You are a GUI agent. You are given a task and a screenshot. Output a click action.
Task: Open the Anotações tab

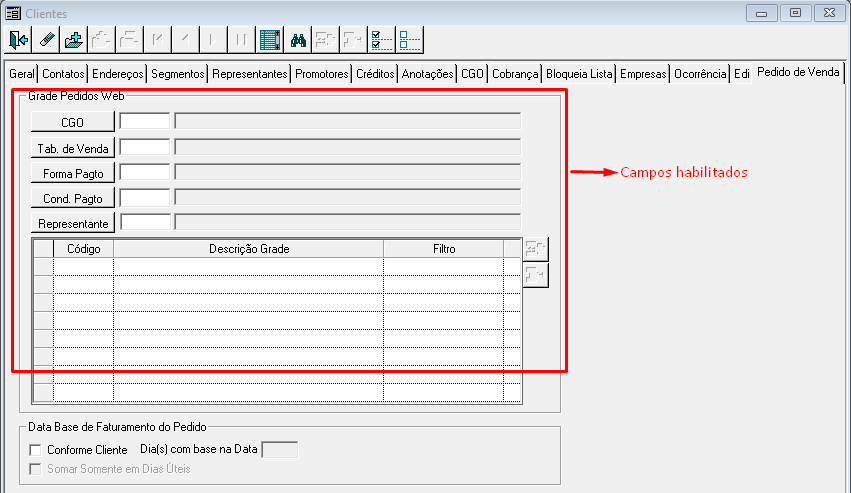point(428,74)
